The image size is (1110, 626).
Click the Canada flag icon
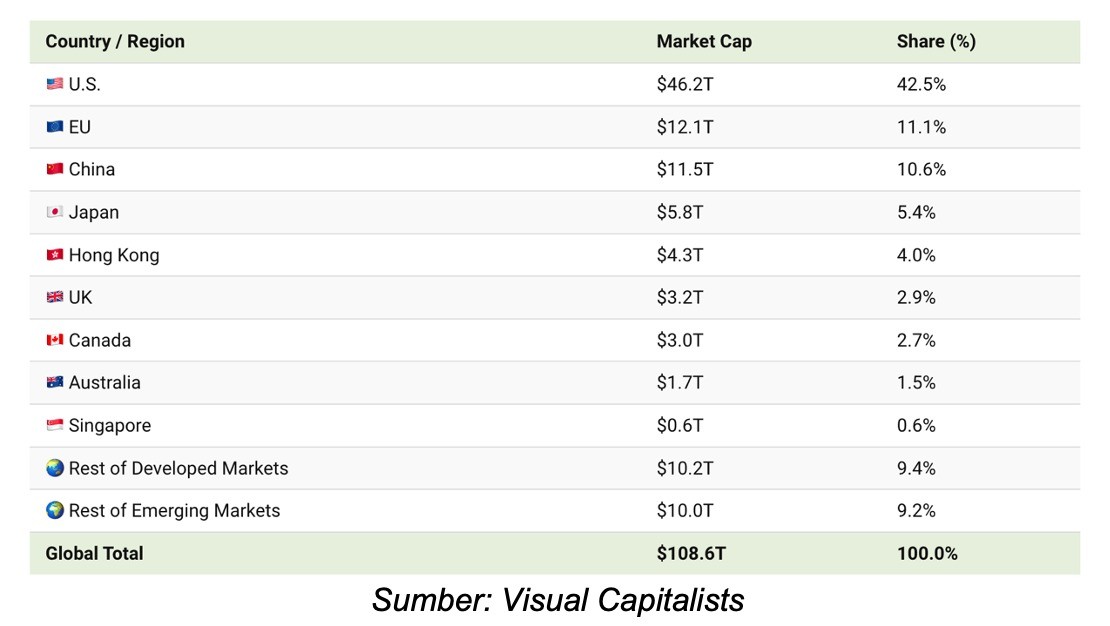point(55,340)
